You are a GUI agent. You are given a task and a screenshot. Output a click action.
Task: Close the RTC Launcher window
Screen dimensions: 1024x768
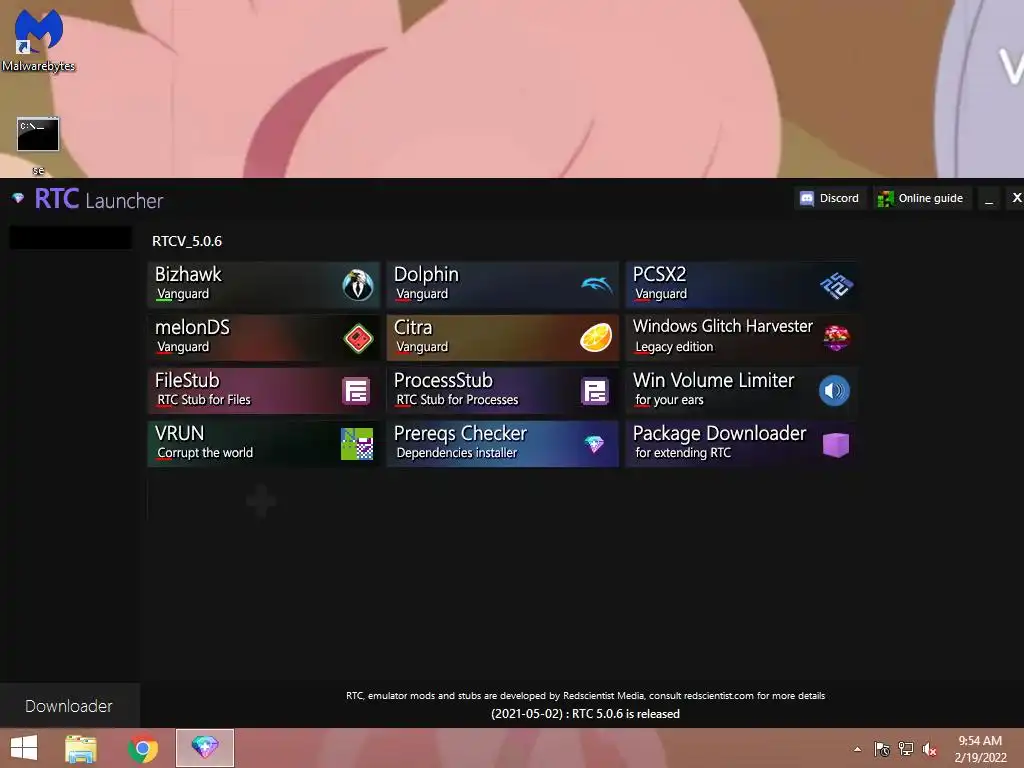(1016, 198)
